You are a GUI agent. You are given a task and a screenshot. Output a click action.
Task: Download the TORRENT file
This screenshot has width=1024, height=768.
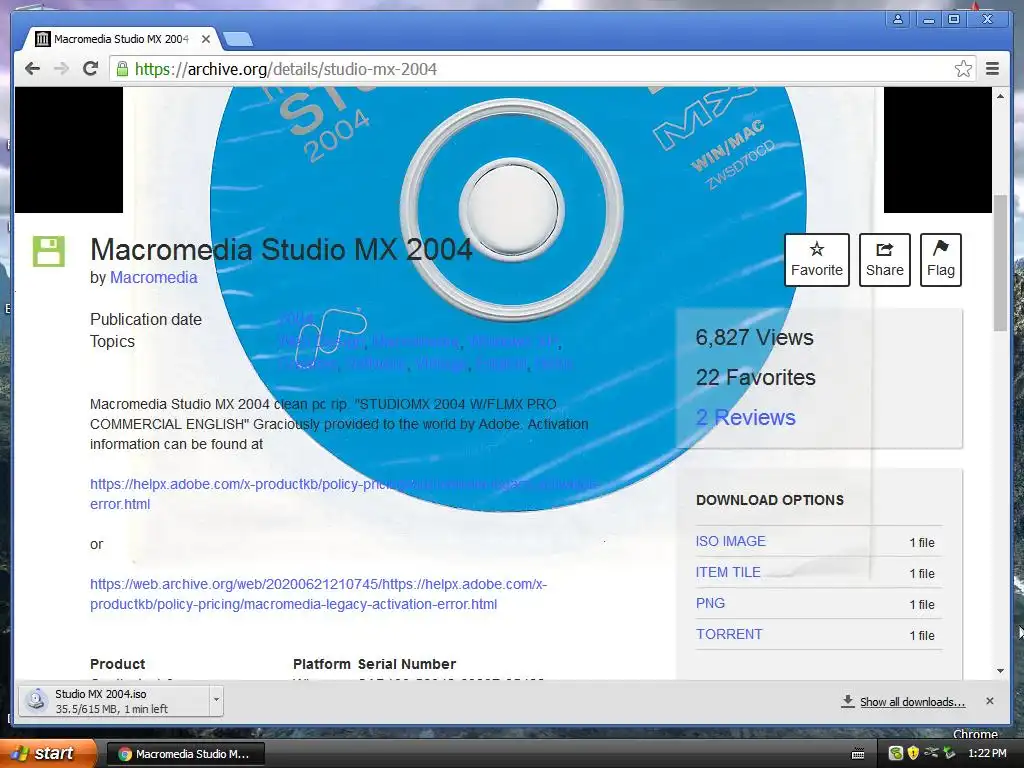pos(729,634)
